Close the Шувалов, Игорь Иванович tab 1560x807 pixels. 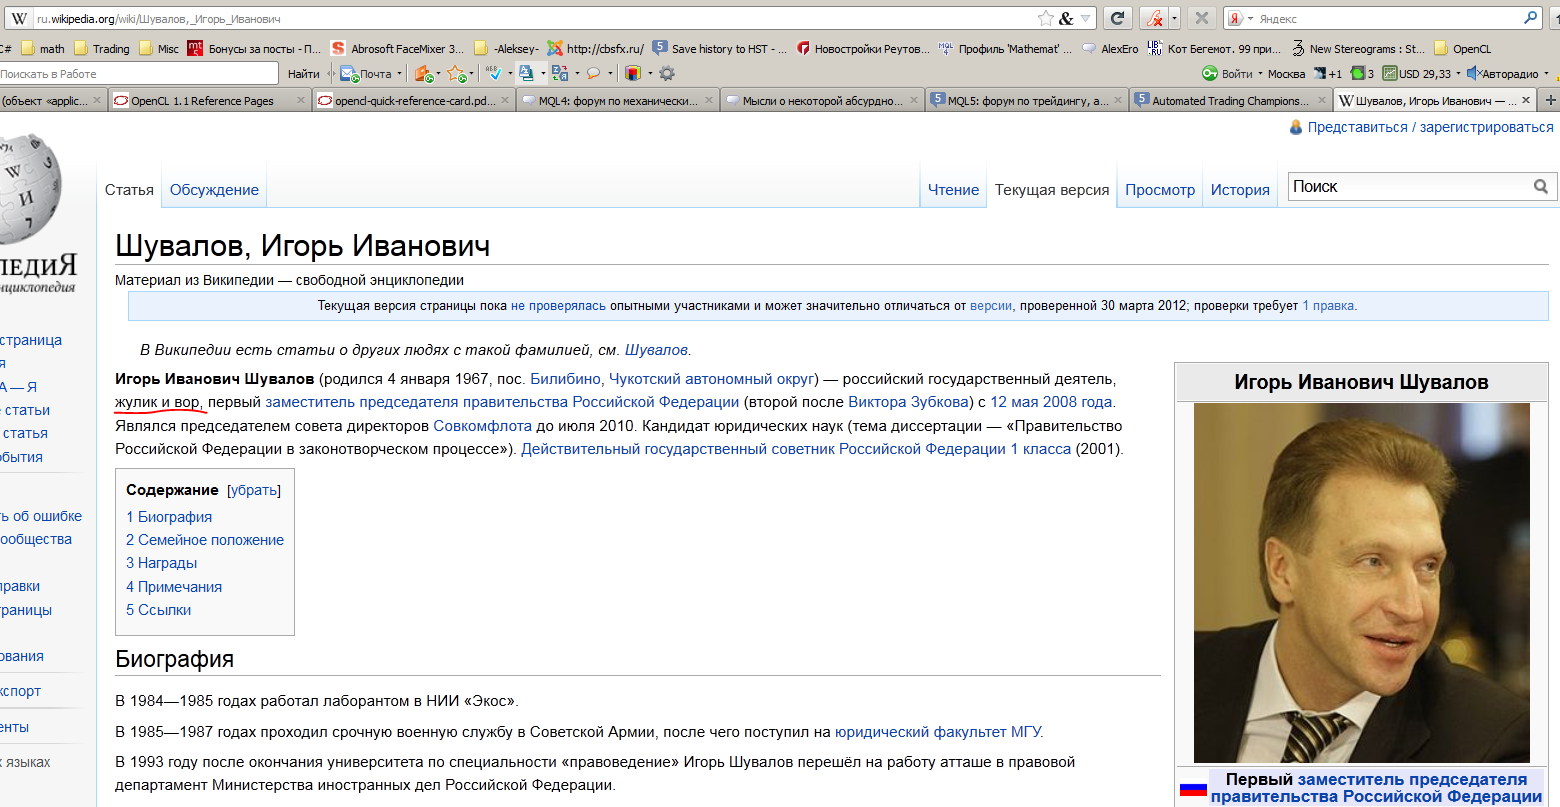(x=1526, y=100)
